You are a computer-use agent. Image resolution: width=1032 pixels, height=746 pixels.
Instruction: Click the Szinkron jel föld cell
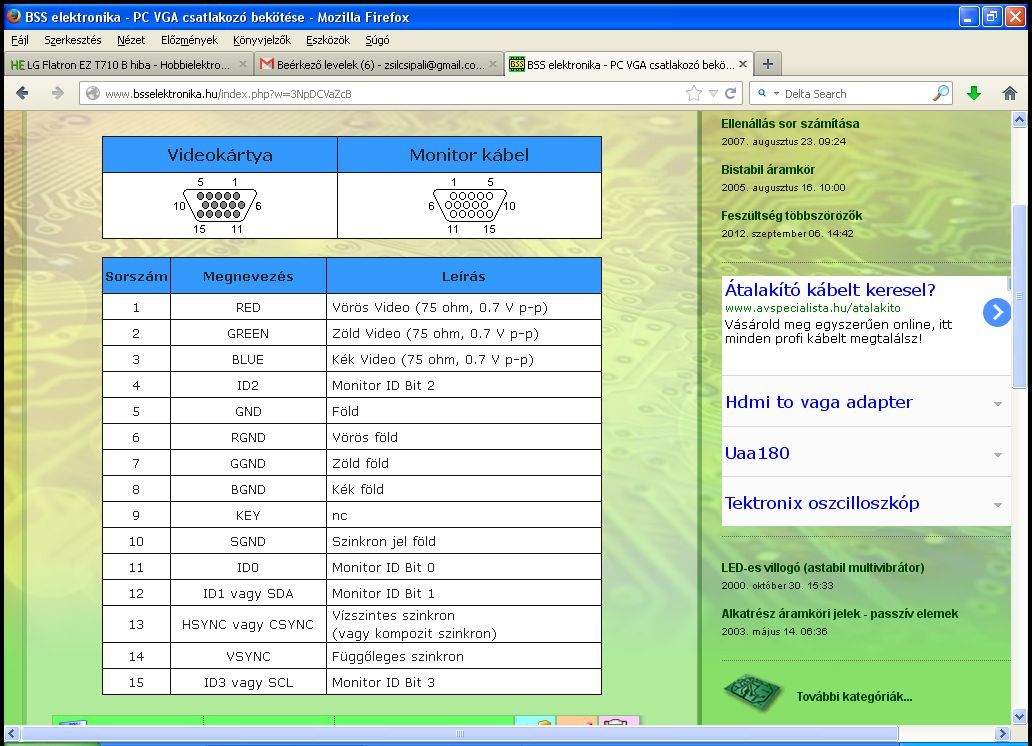(464, 541)
